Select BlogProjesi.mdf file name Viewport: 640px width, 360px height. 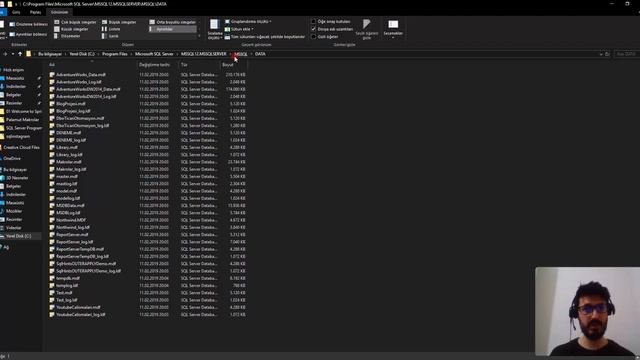coord(71,104)
